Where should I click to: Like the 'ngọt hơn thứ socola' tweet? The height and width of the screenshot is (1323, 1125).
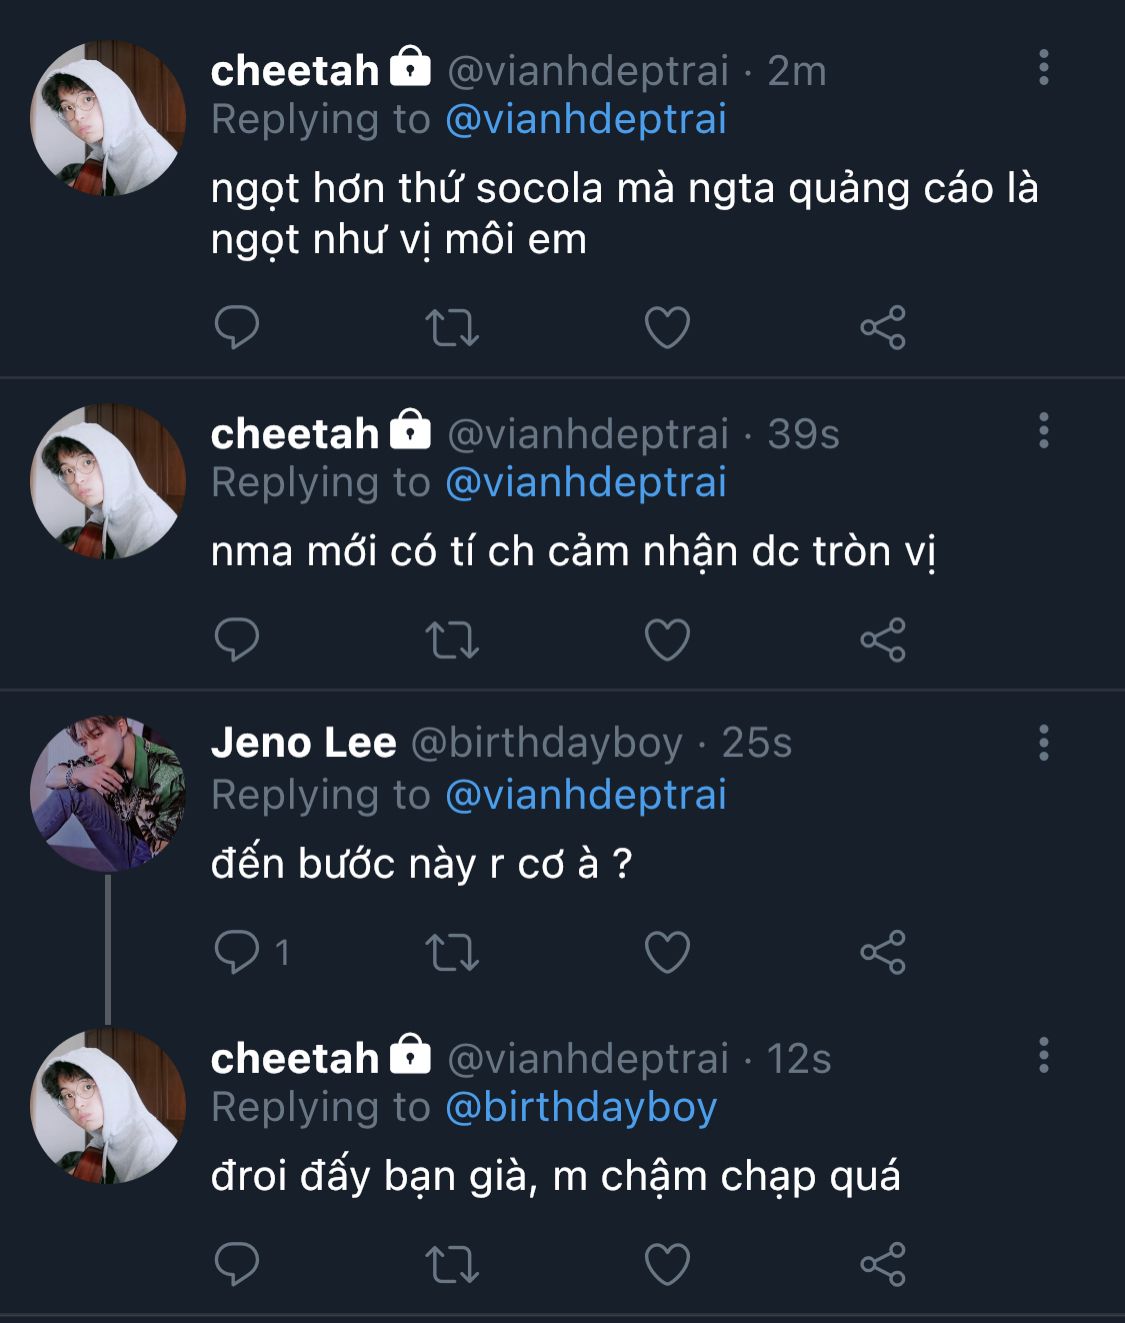(x=667, y=327)
